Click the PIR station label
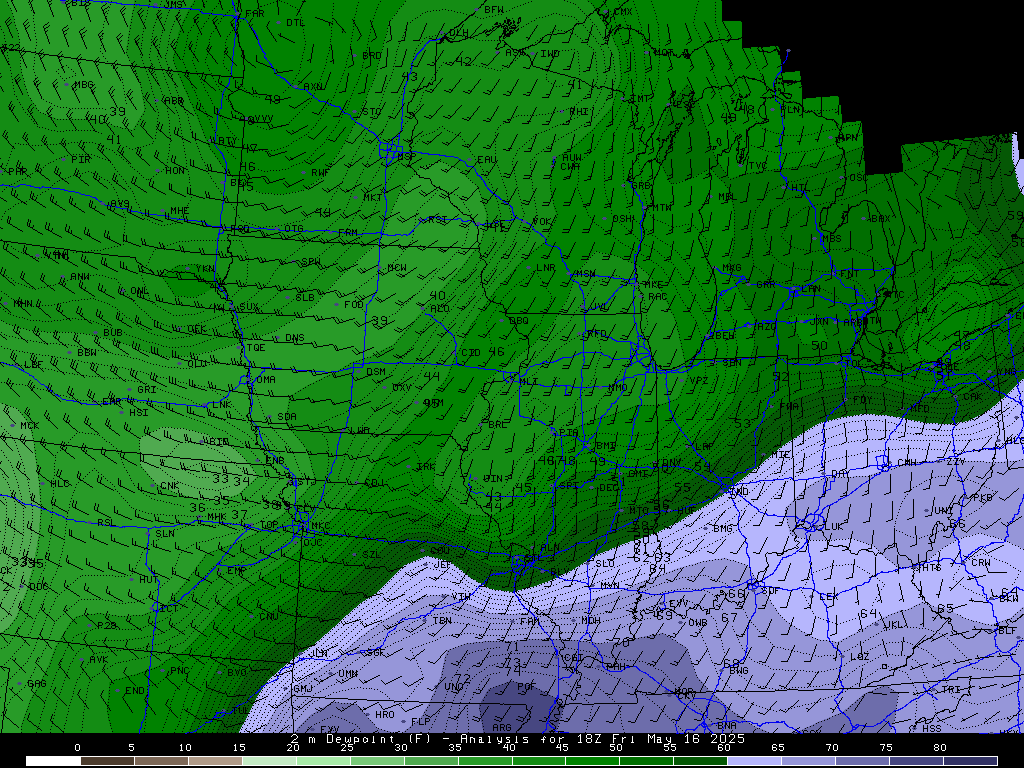This screenshot has width=1024, height=768. [81, 159]
